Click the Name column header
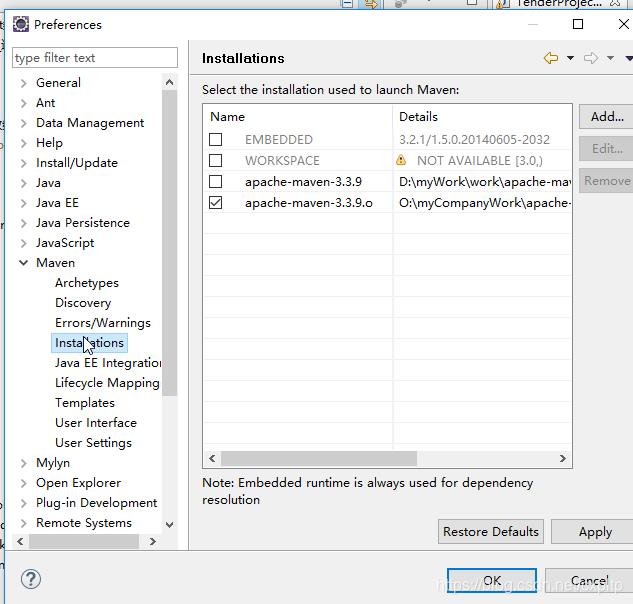Screen dimensions: 633x604 click(298, 117)
